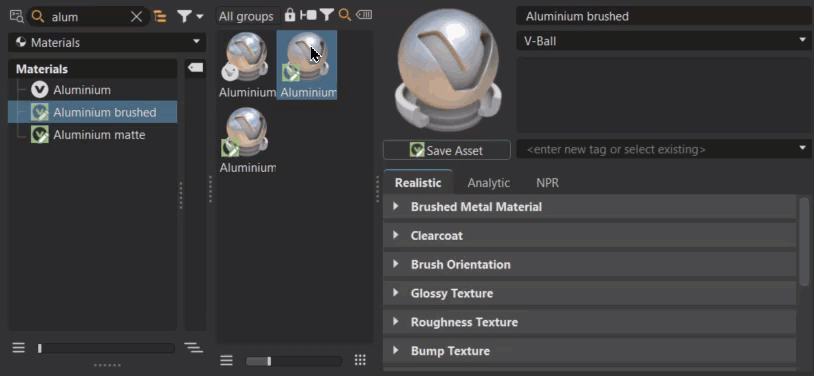
Task: Expand the Roughness Texture section
Action: click(x=589, y=322)
